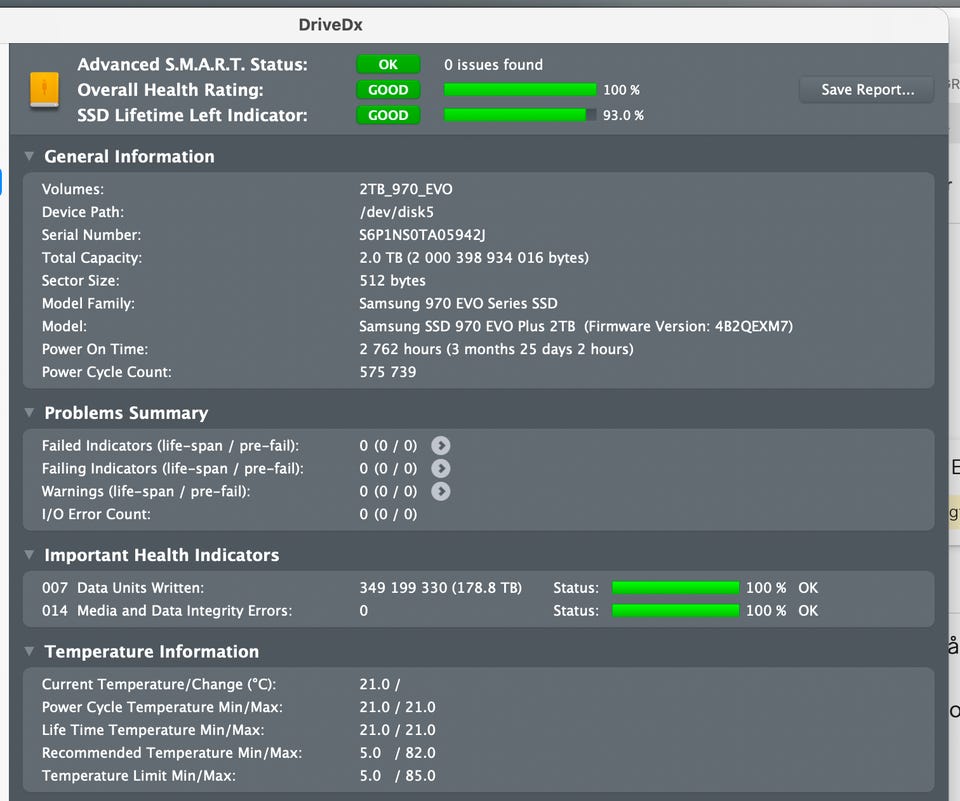Click the Save Report button

pos(866,90)
